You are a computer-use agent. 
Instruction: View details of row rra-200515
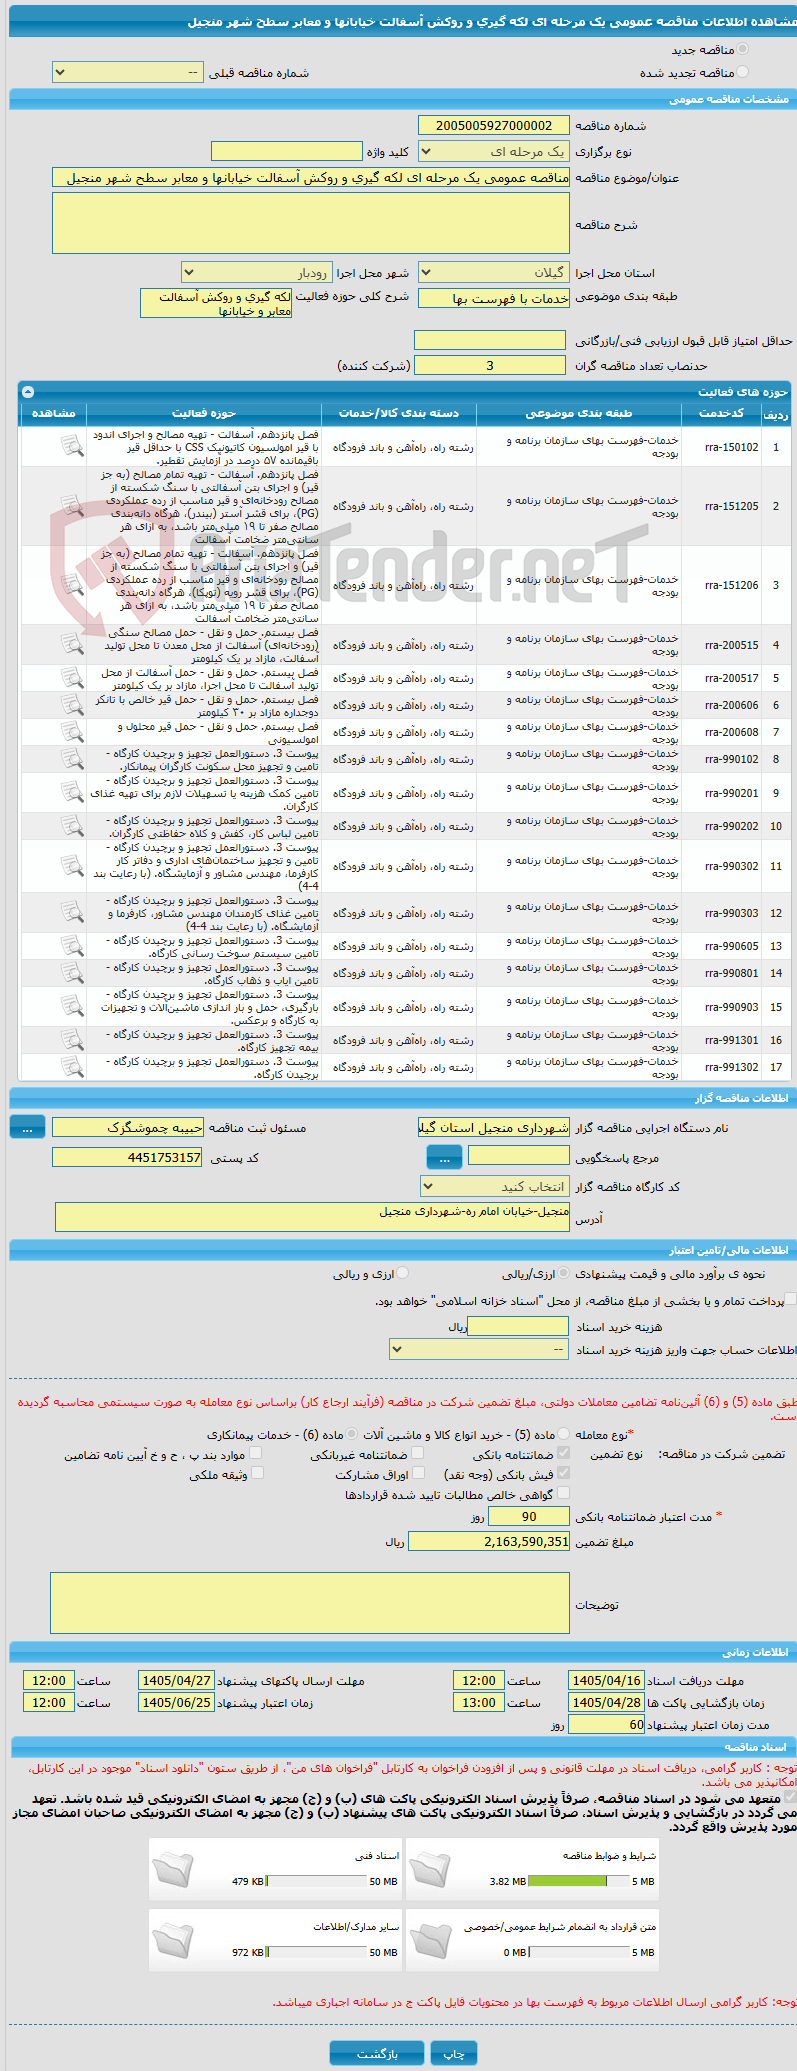click(x=72, y=644)
